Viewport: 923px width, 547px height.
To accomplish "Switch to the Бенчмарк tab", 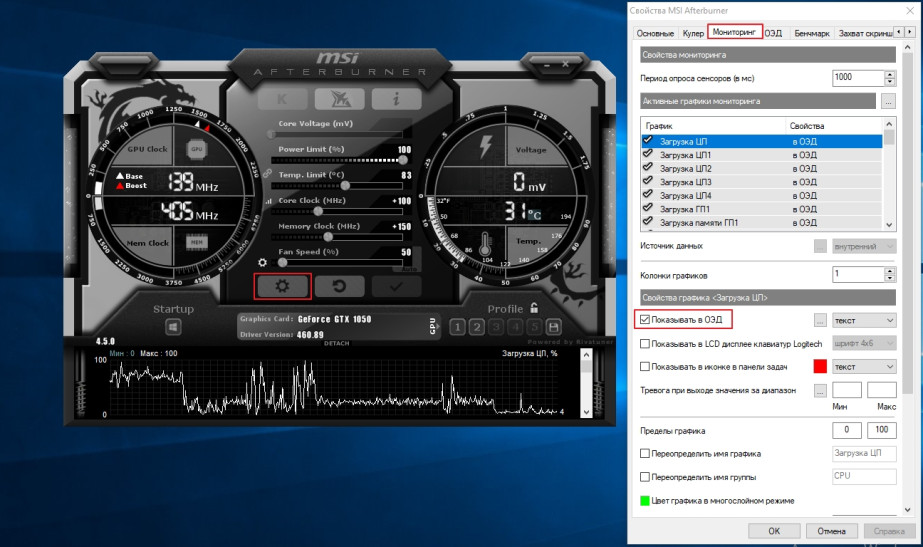I will point(811,34).
